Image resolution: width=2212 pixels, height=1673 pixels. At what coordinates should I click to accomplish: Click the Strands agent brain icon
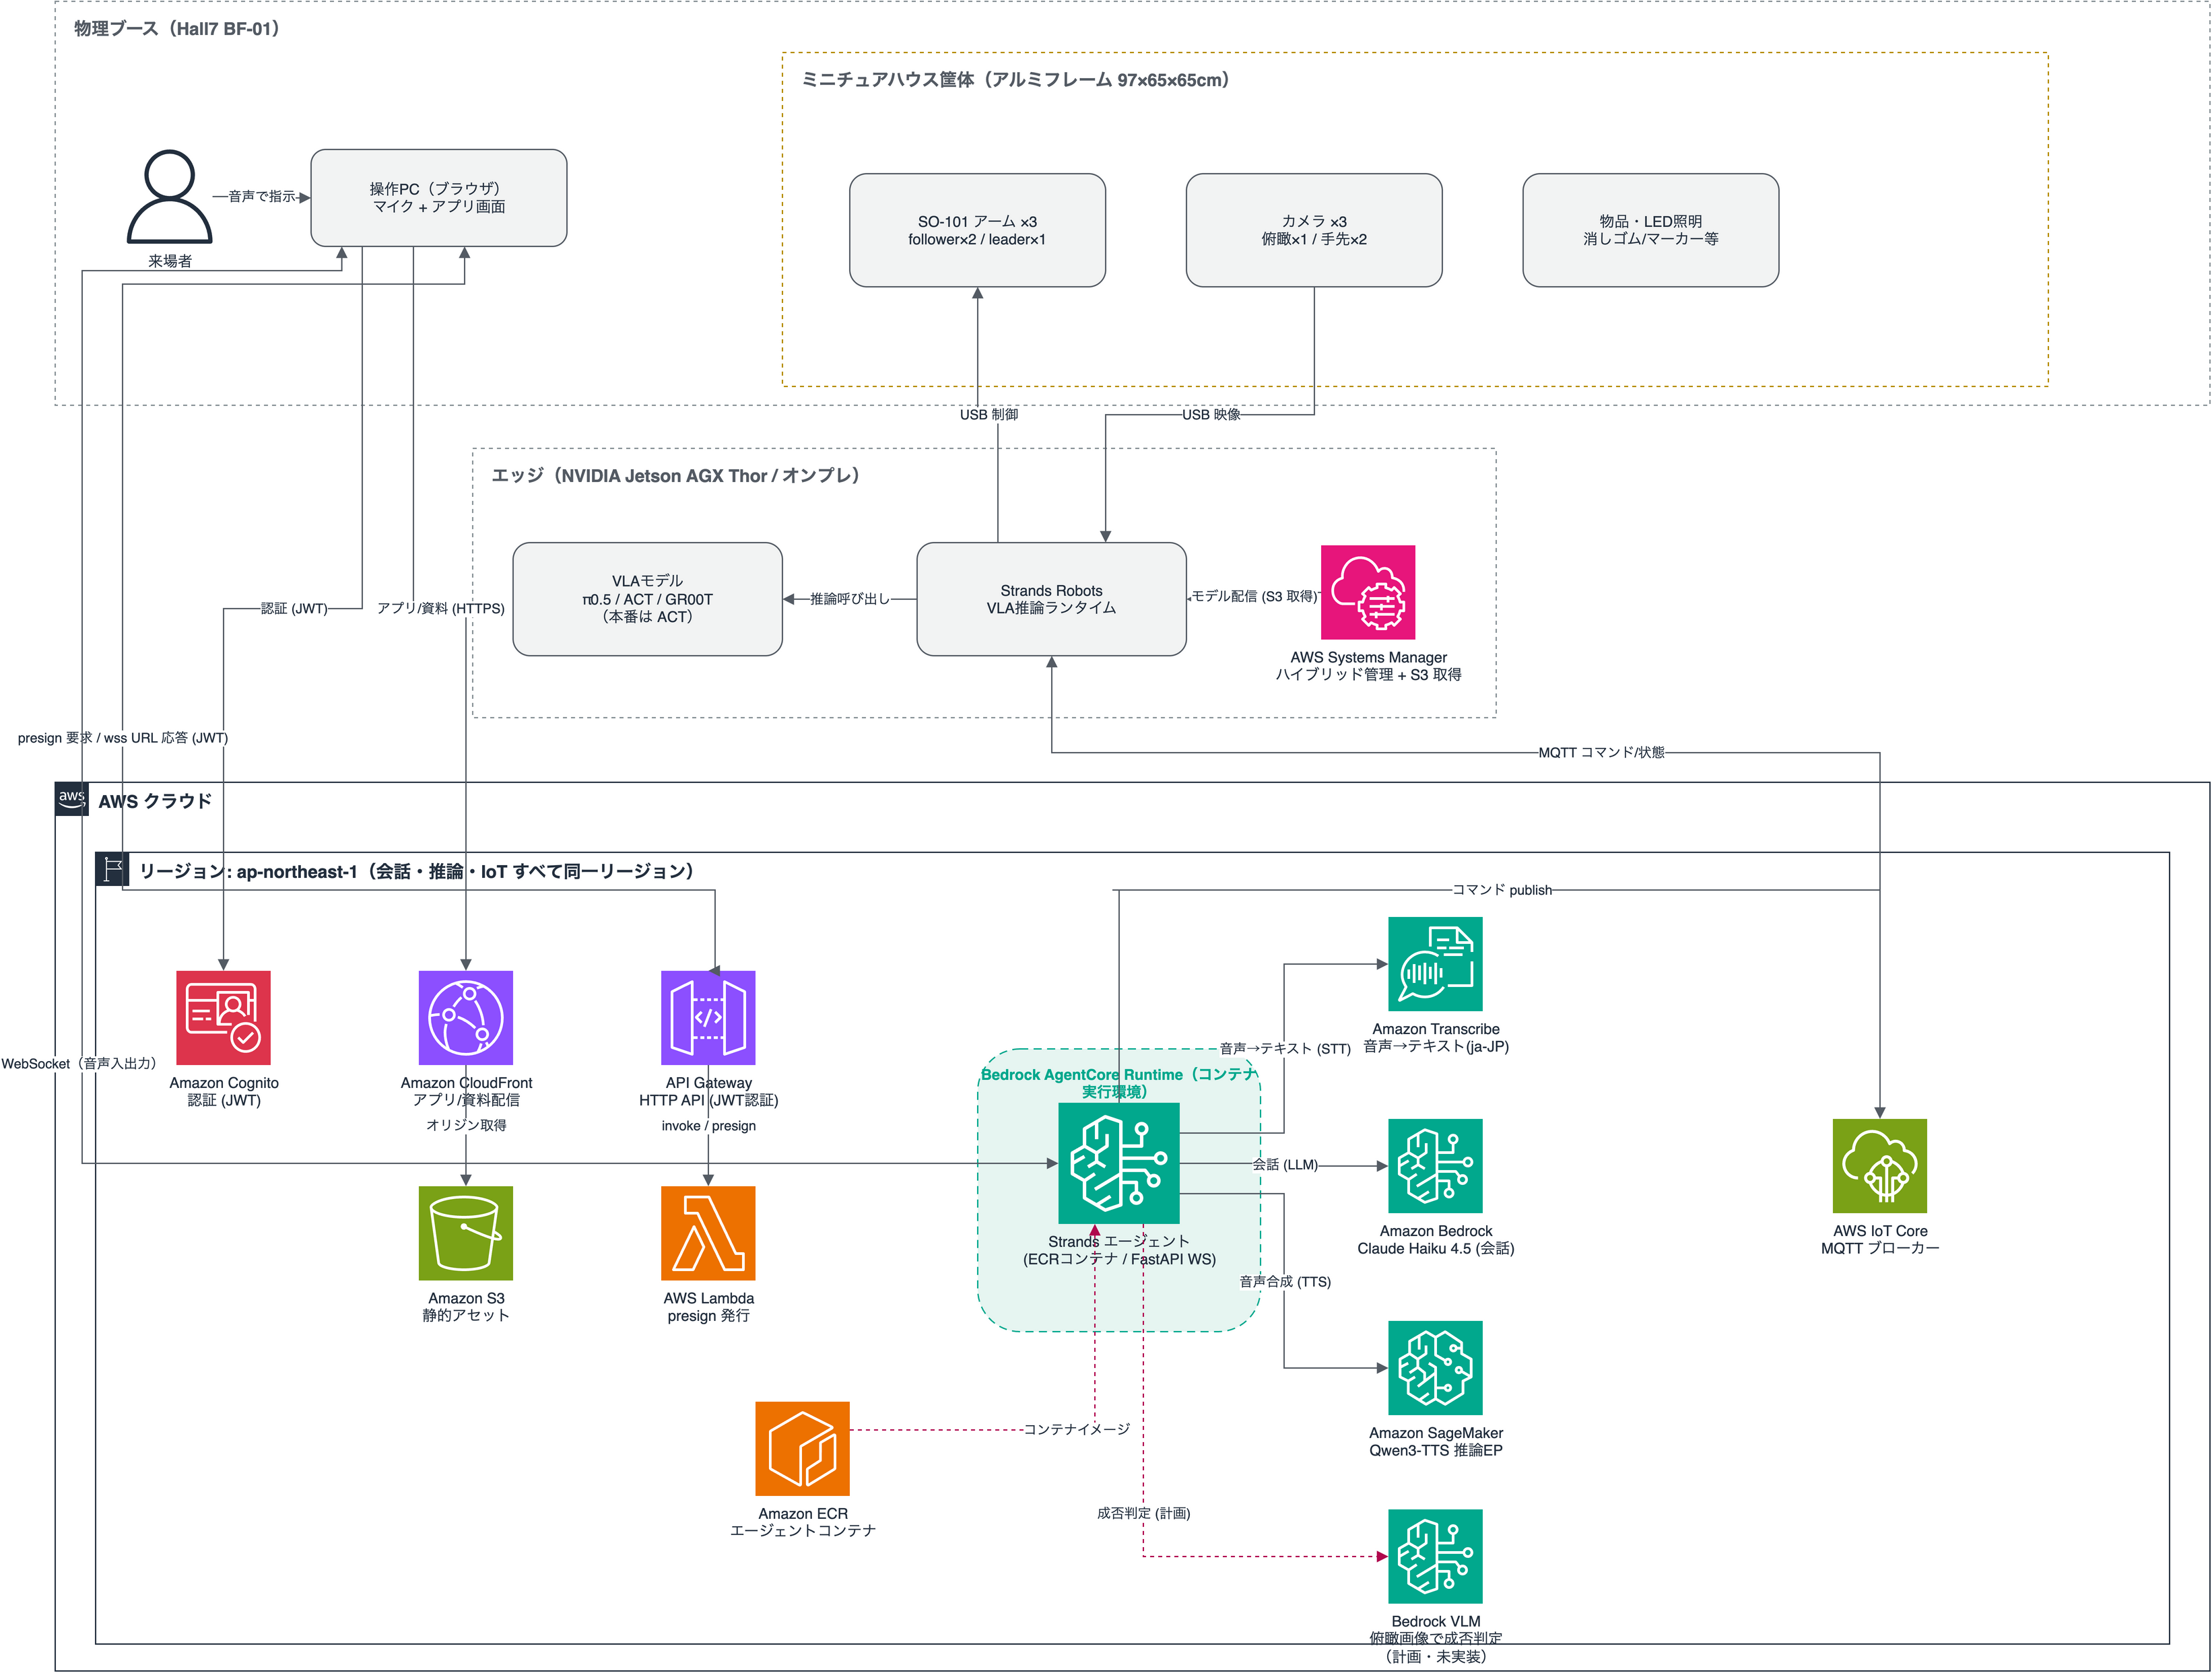[1119, 1163]
